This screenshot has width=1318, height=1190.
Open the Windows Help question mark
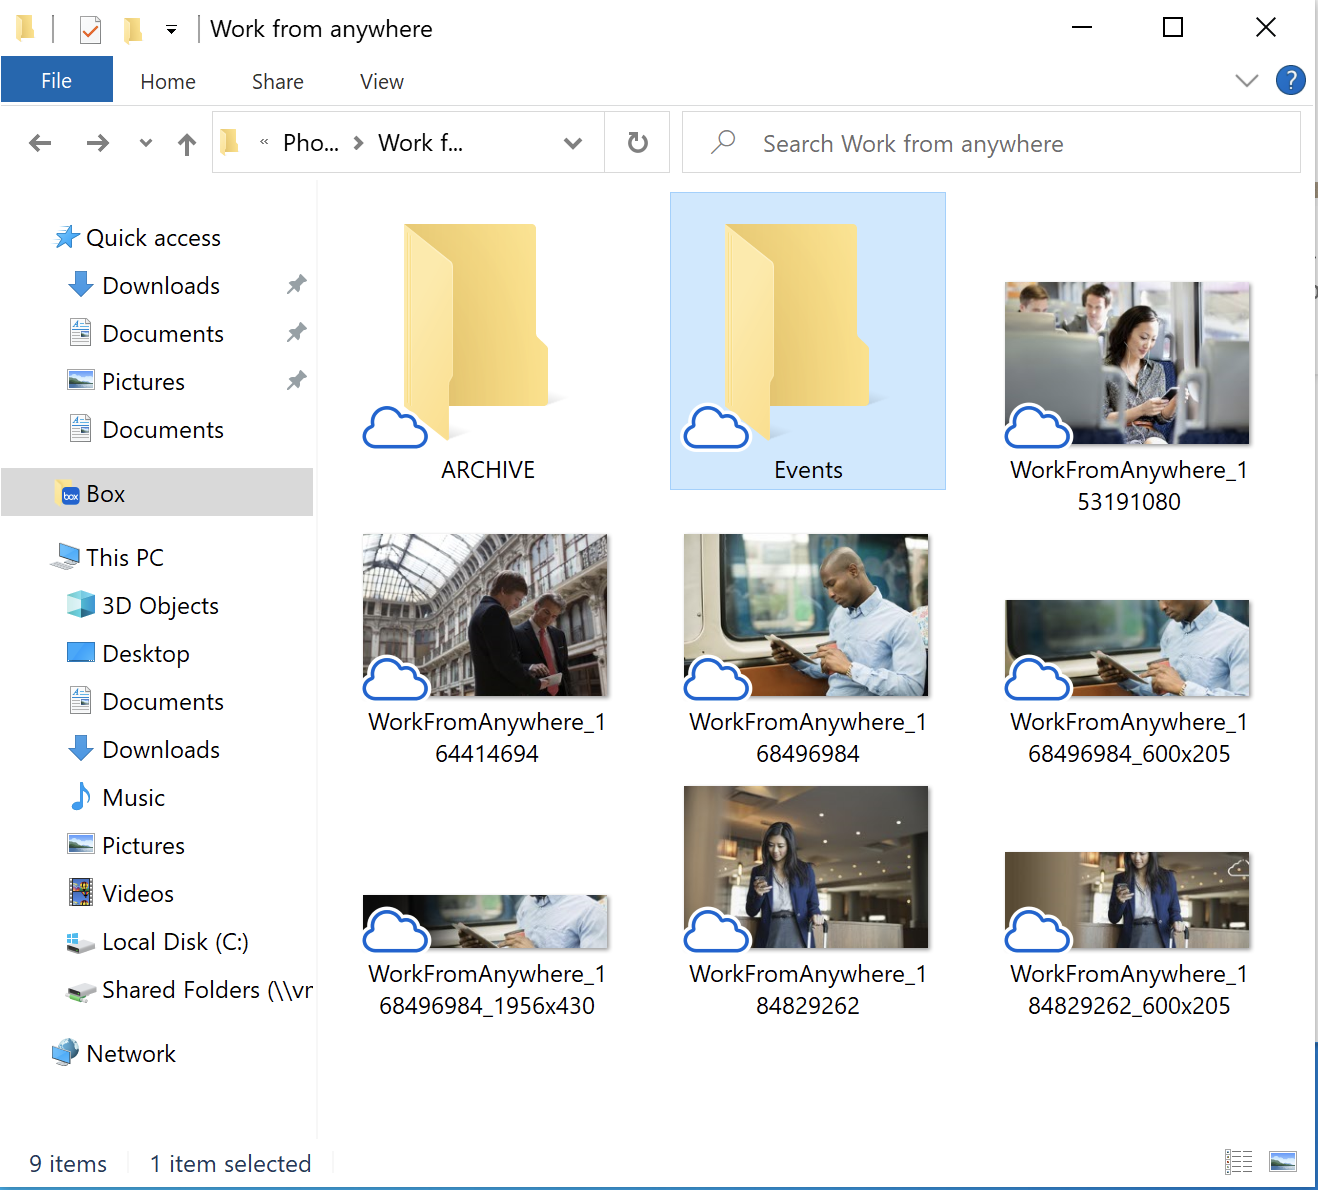[x=1290, y=80]
